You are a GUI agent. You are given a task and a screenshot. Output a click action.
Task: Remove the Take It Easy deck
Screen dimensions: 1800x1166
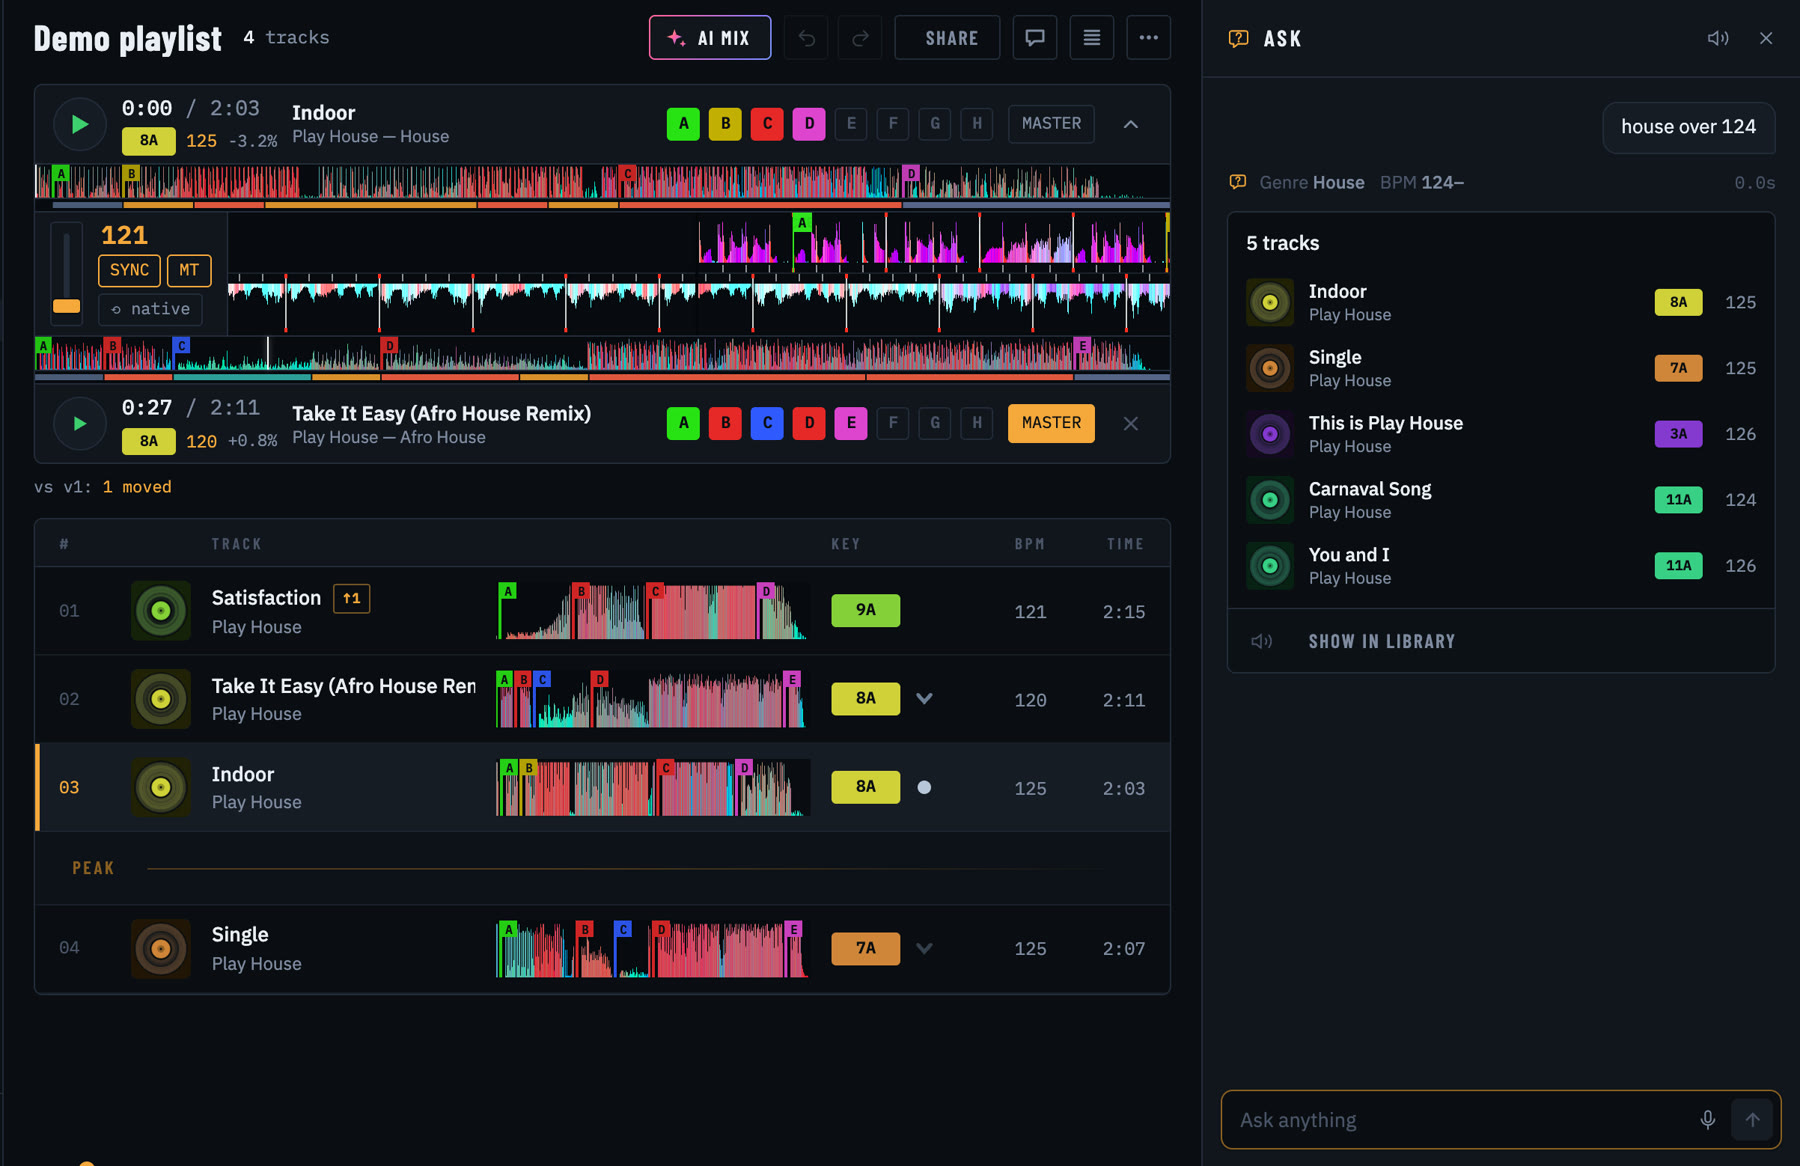click(x=1131, y=423)
